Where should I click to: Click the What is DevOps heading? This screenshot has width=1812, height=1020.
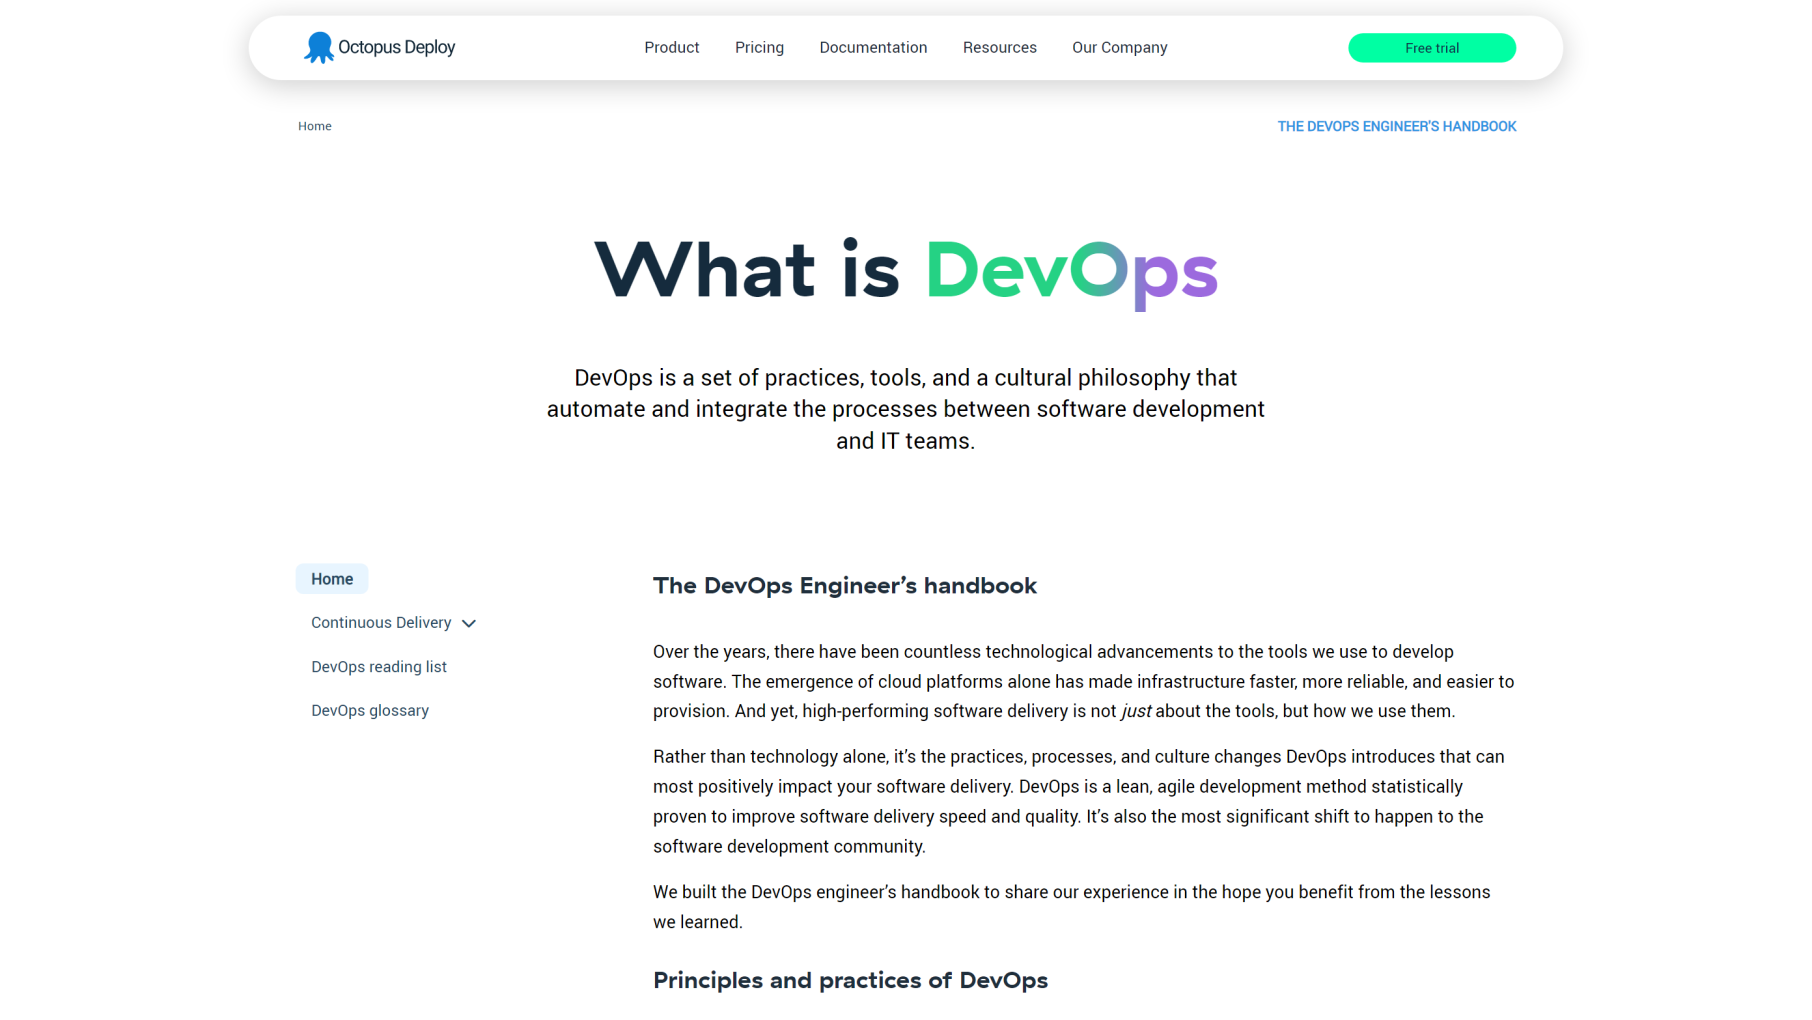tap(905, 271)
